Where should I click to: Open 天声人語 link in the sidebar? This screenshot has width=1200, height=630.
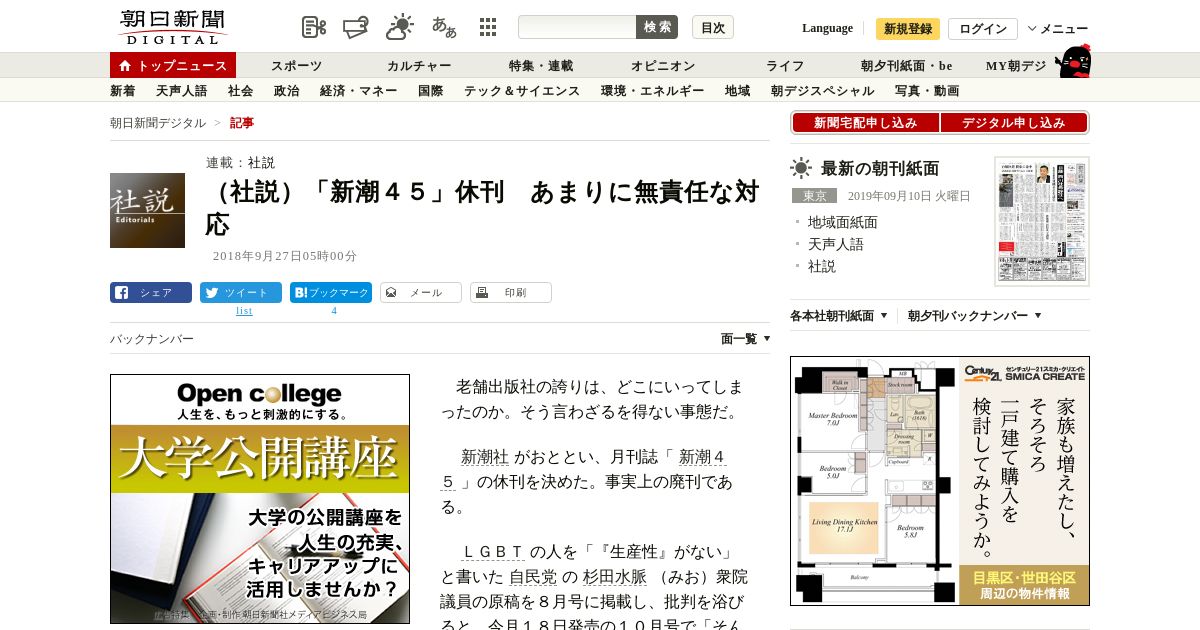point(836,244)
